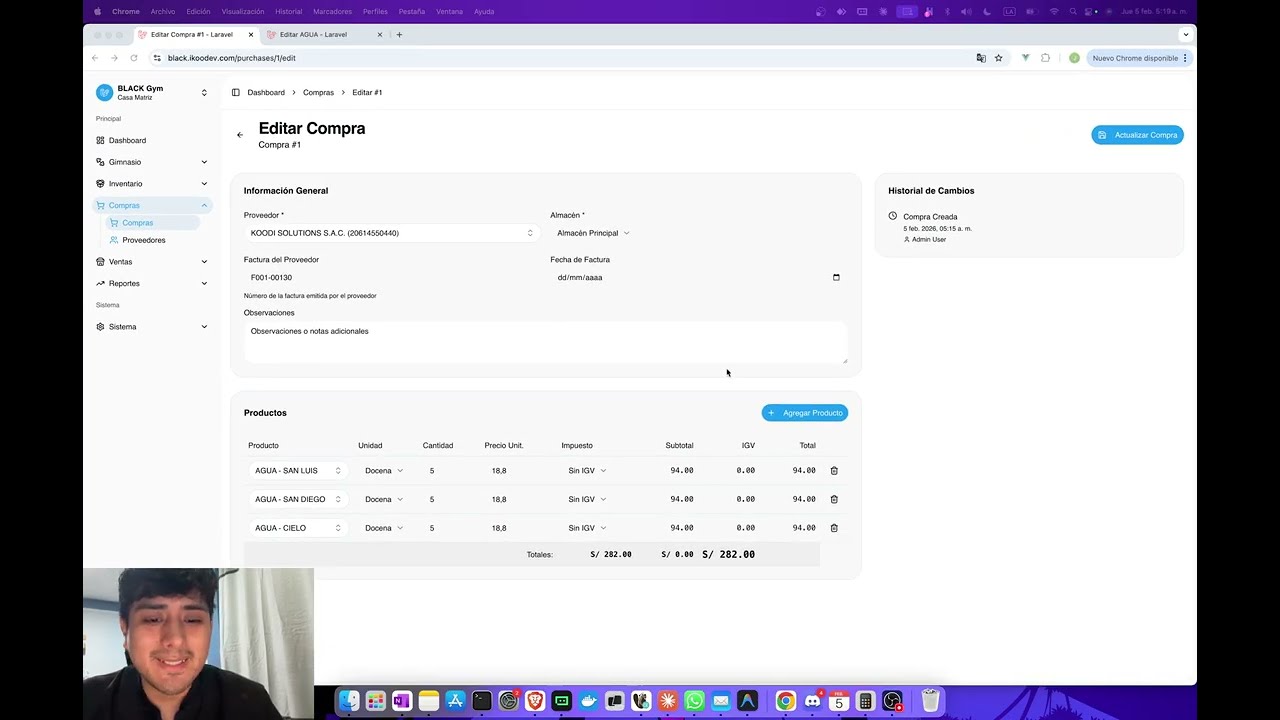Open the AGUA - SAN DIEGO product selector
This screenshot has width=1280, height=720.
click(x=298, y=499)
